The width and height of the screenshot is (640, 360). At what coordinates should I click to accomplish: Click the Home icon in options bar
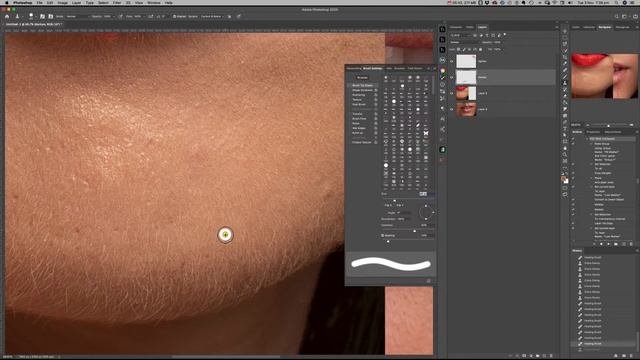click(7, 16)
